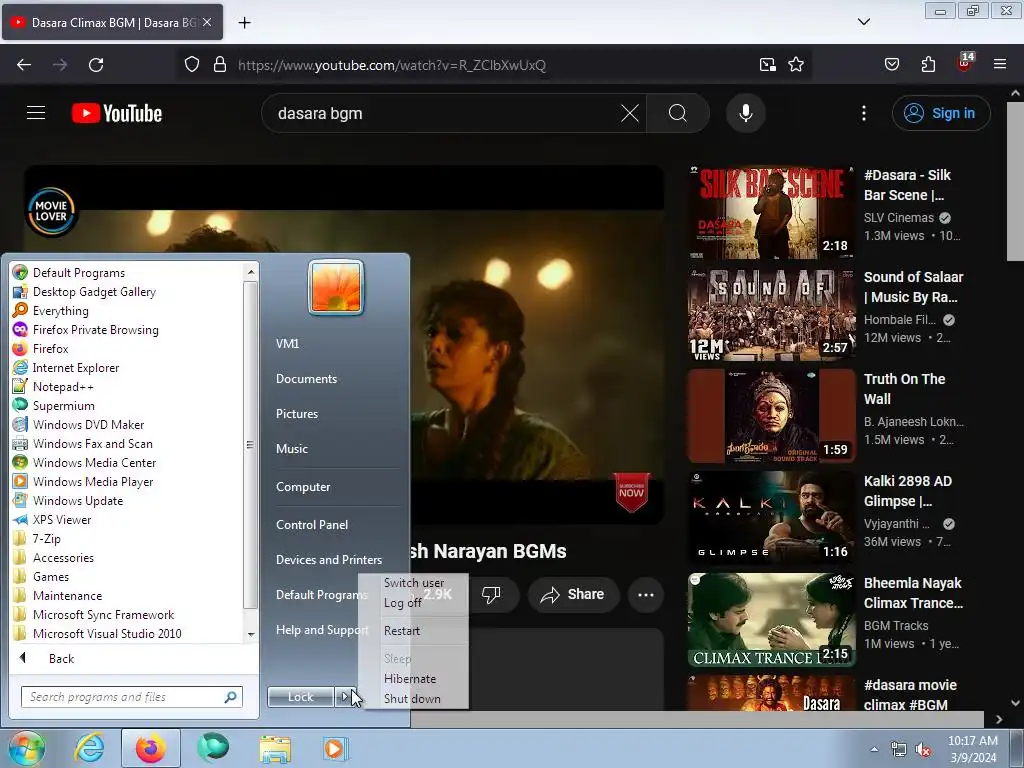Click the muted volume tray icon
Viewport: 1024px width, 768px height.
[x=923, y=750]
